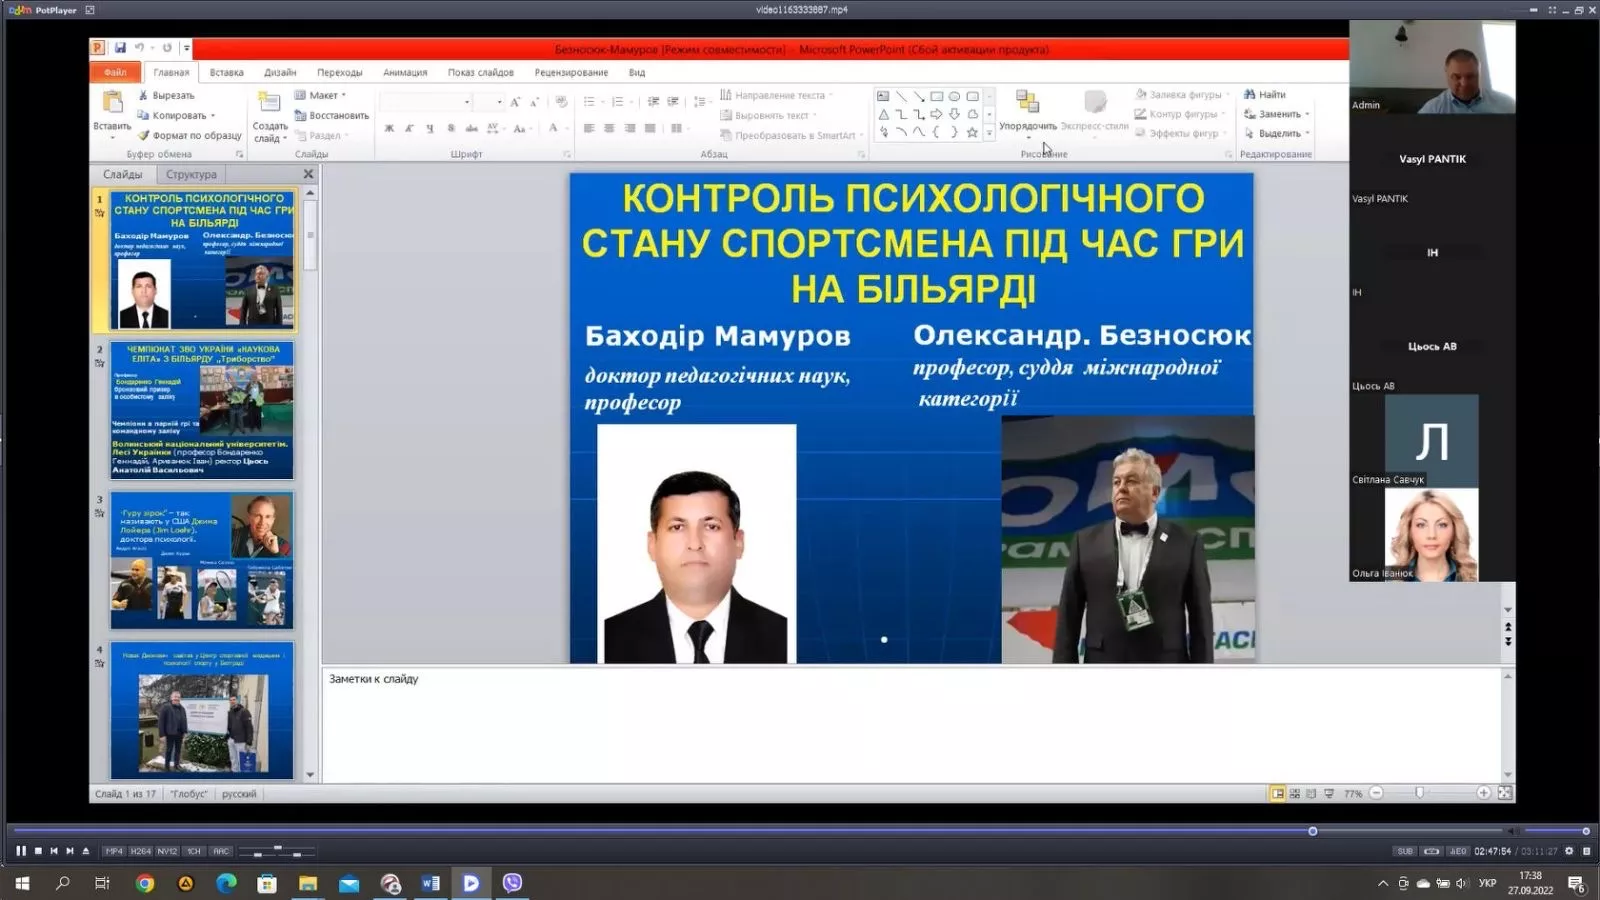Select the underline icon in Шрифт group

[x=429, y=128]
